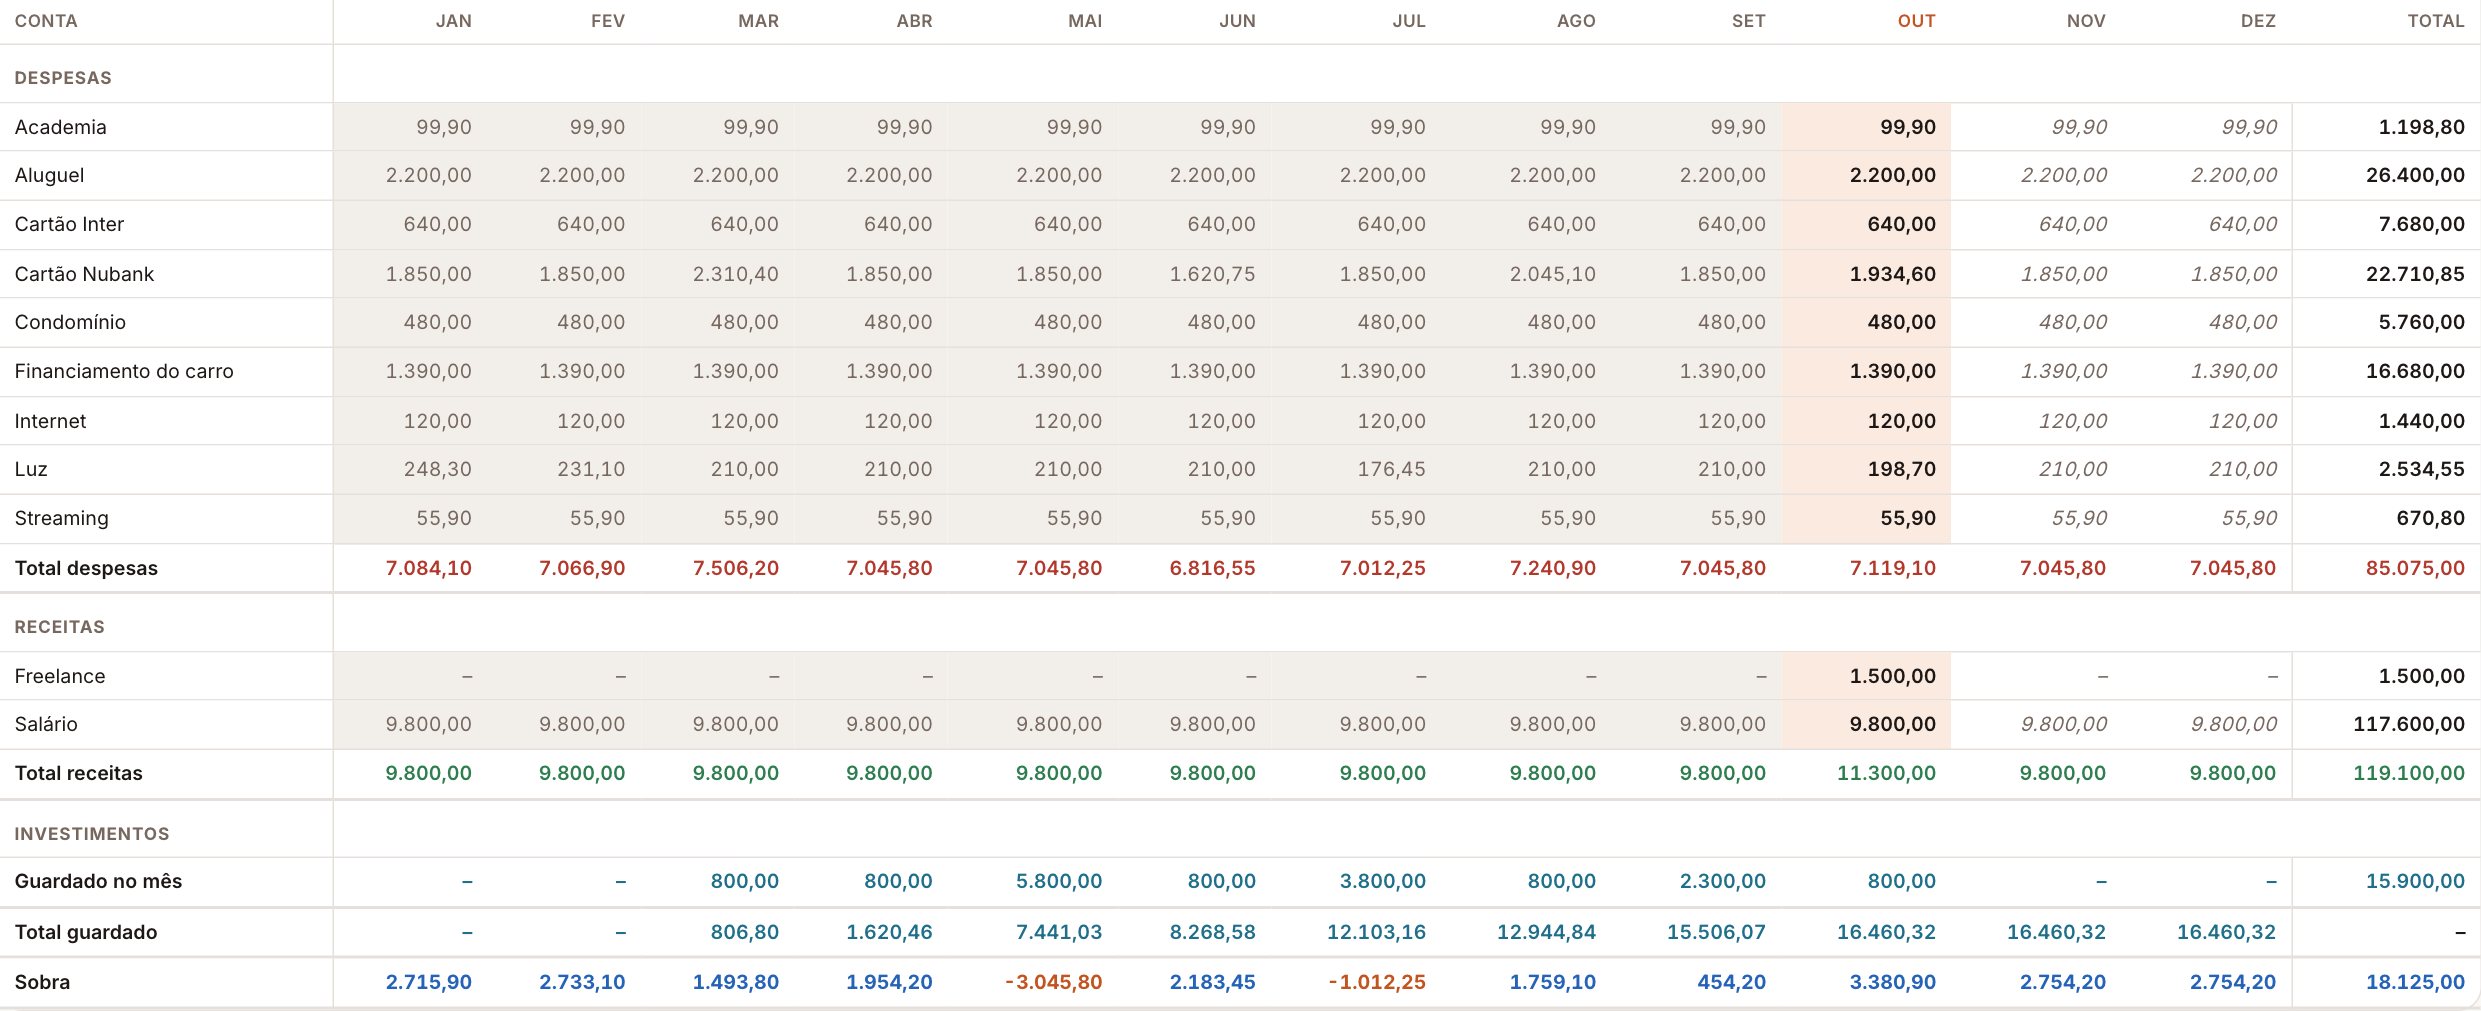Click the Academia row label
This screenshot has height=1011, width=2481.
pos(60,127)
